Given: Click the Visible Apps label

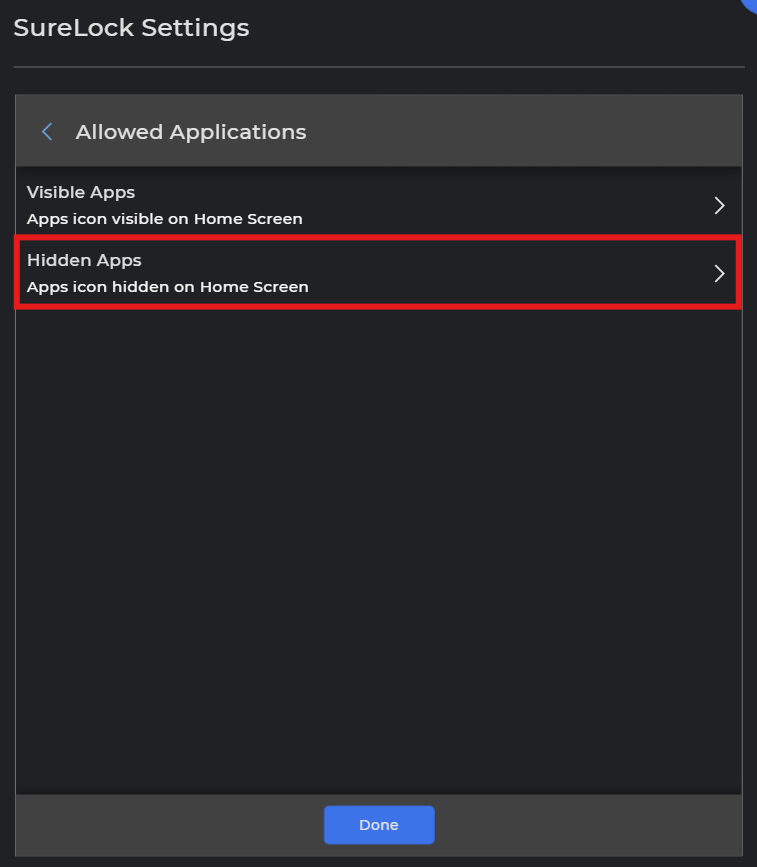Looking at the screenshot, I should pos(81,192).
